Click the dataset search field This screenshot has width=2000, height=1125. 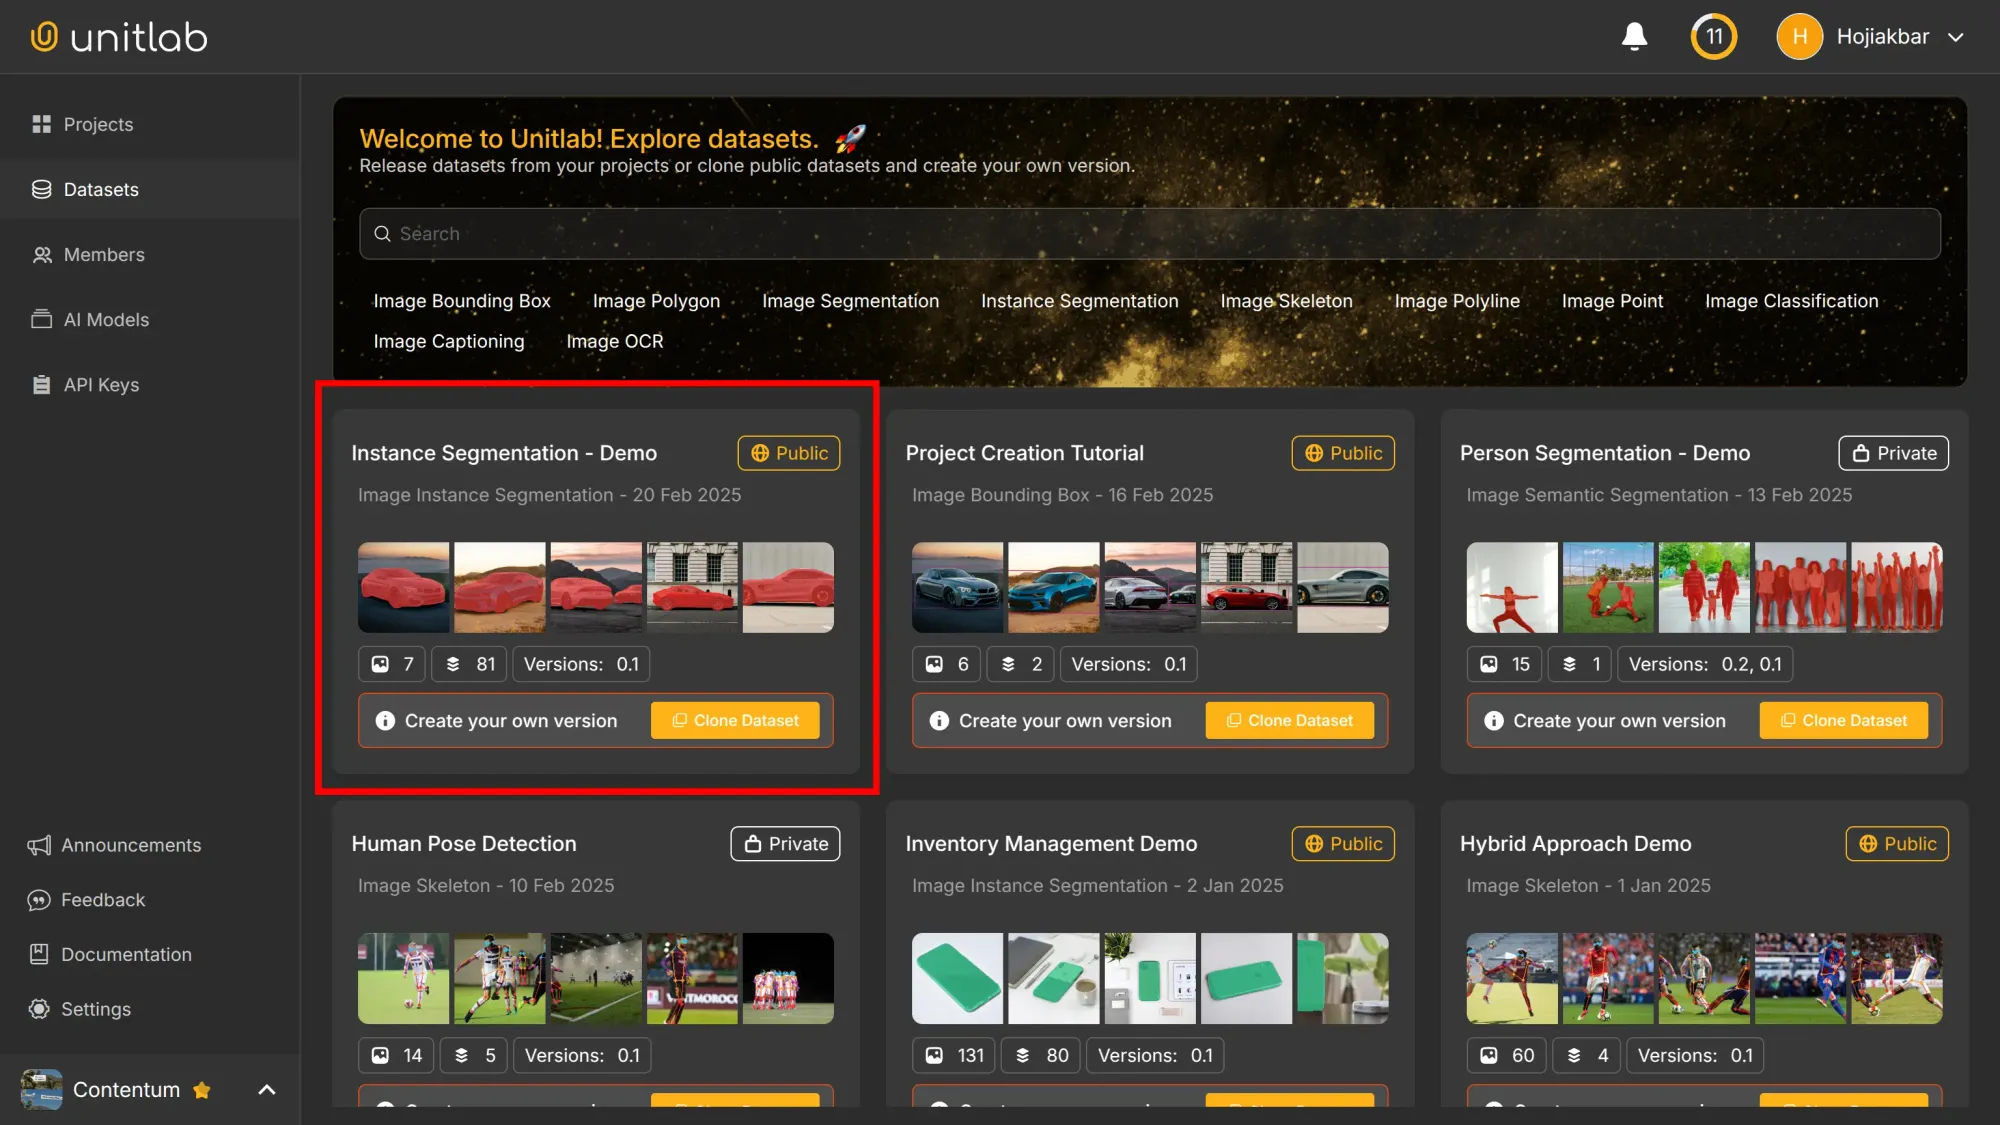coord(1150,234)
